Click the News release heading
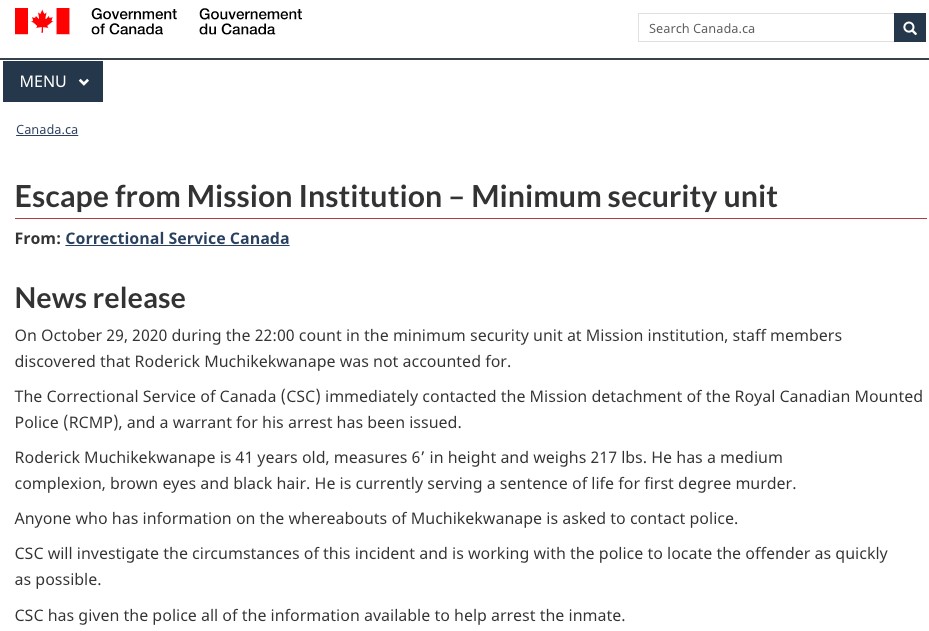Image resolution: width=929 pixels, height=631 pixels. 100,297
